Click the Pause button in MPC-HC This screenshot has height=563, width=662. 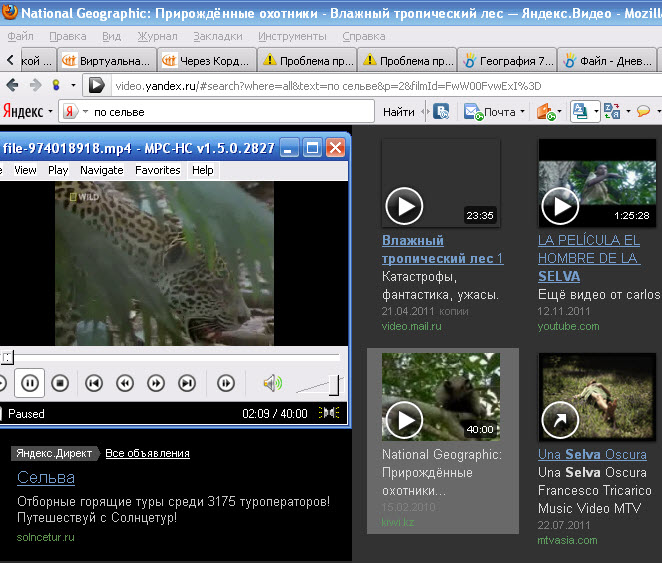[29, 383]
